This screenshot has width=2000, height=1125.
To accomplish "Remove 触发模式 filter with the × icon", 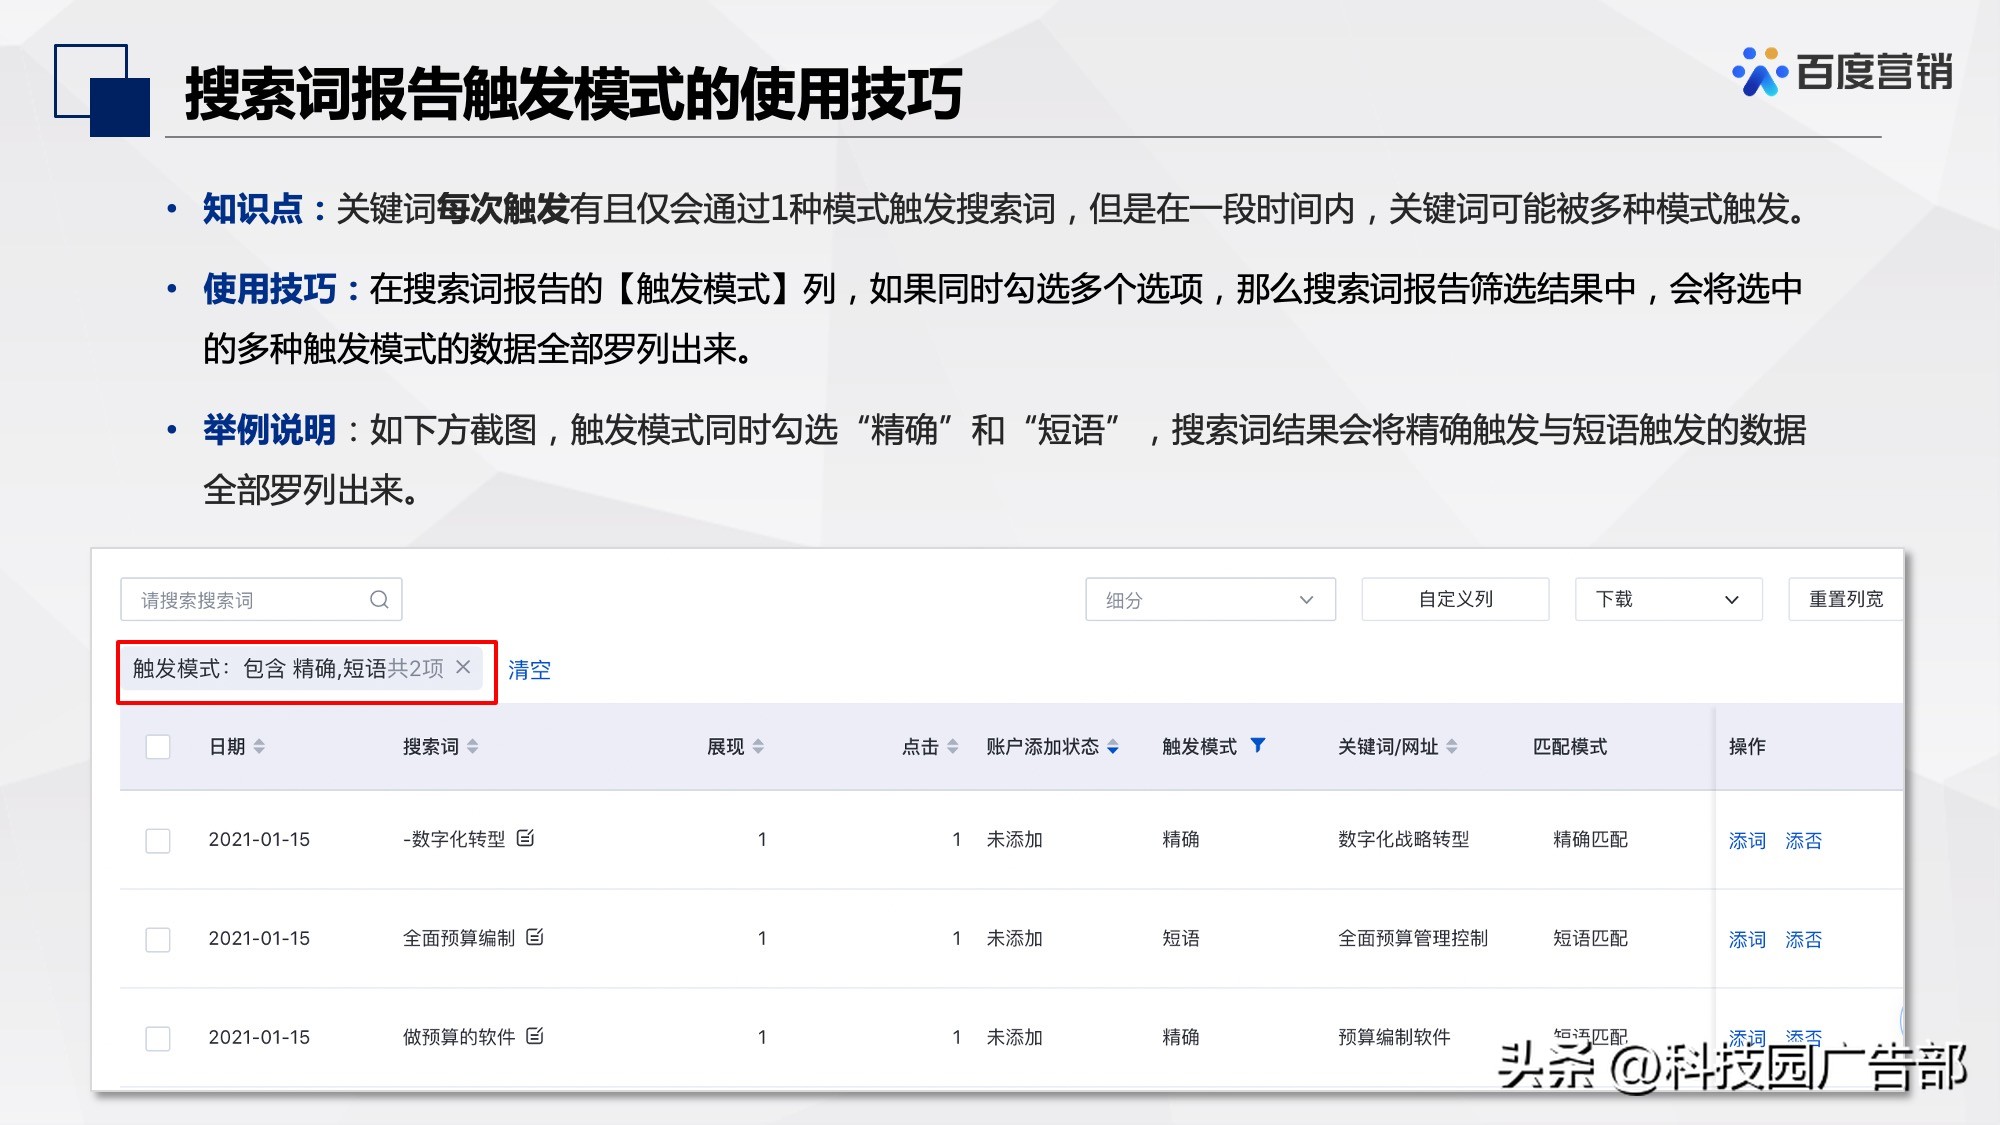I will (x=462, y=669).
